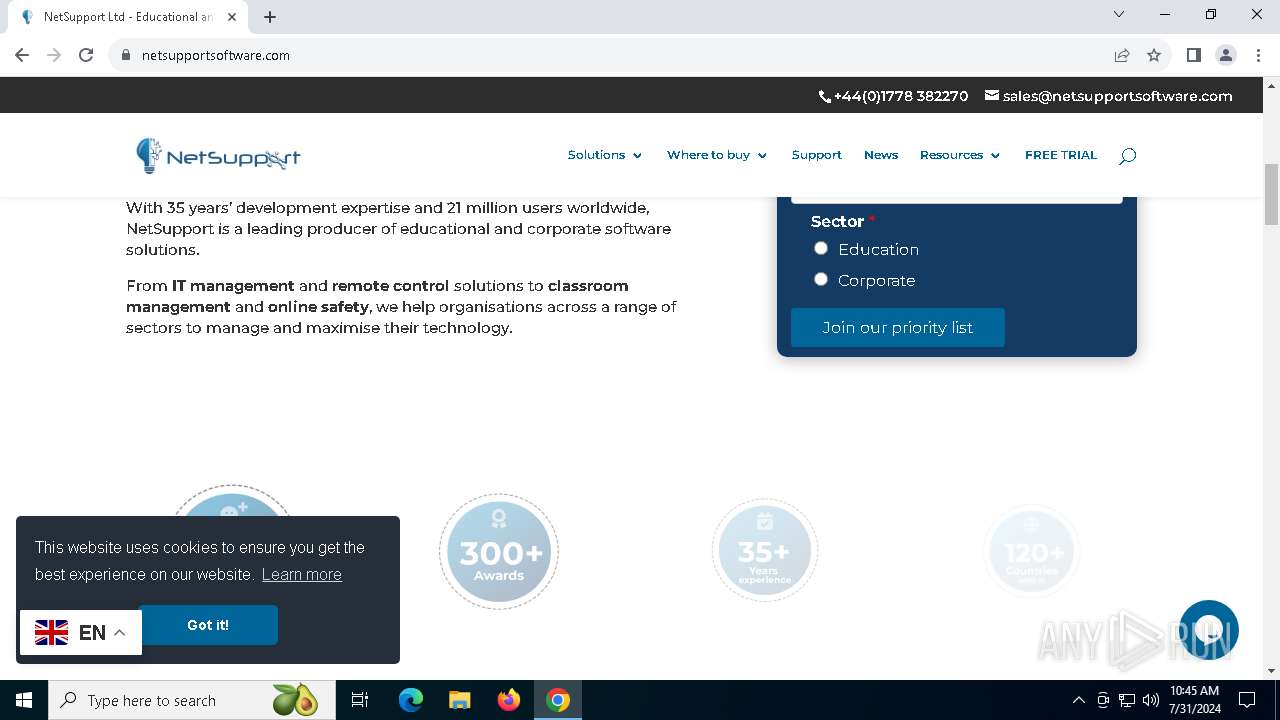Click the 300+ Awards badge
Viewport: 1280px width, 720px height.
click(499, 552)
